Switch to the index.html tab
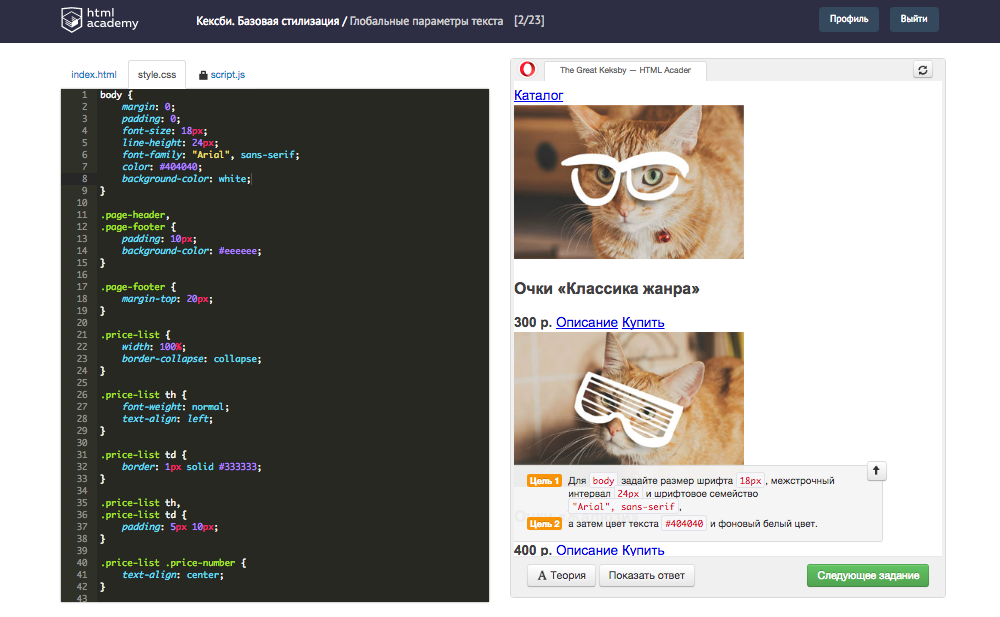 click(x=94, y=75)
